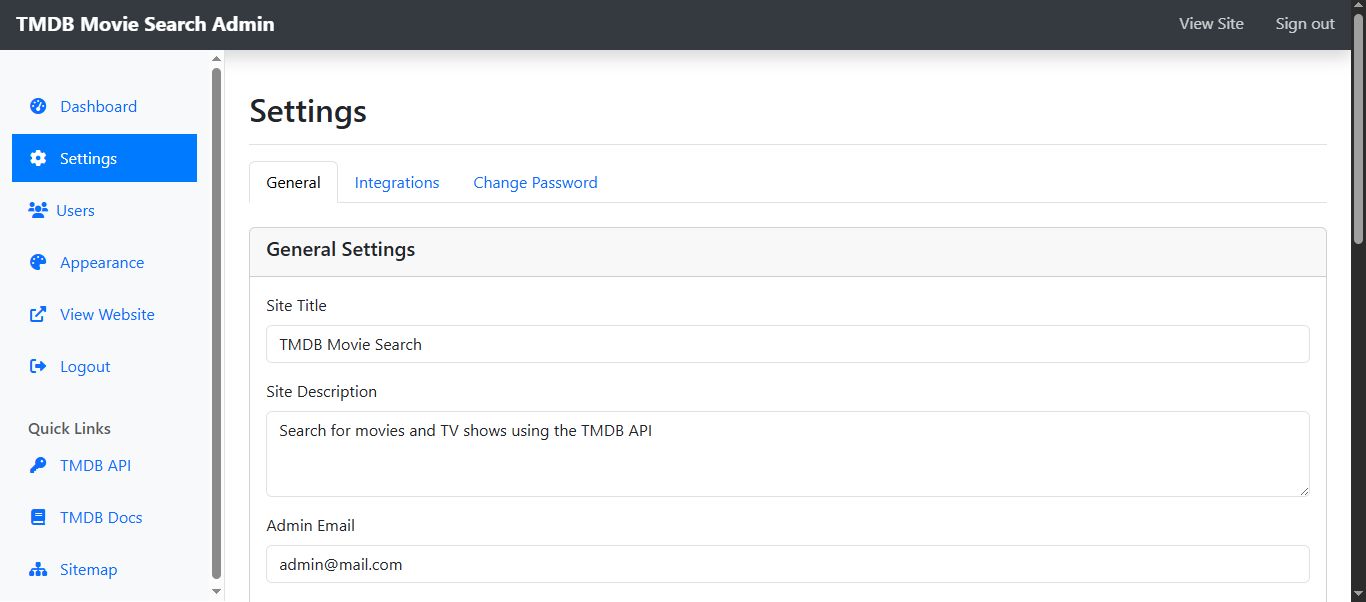Click inside the Site Description textarea

787,453
